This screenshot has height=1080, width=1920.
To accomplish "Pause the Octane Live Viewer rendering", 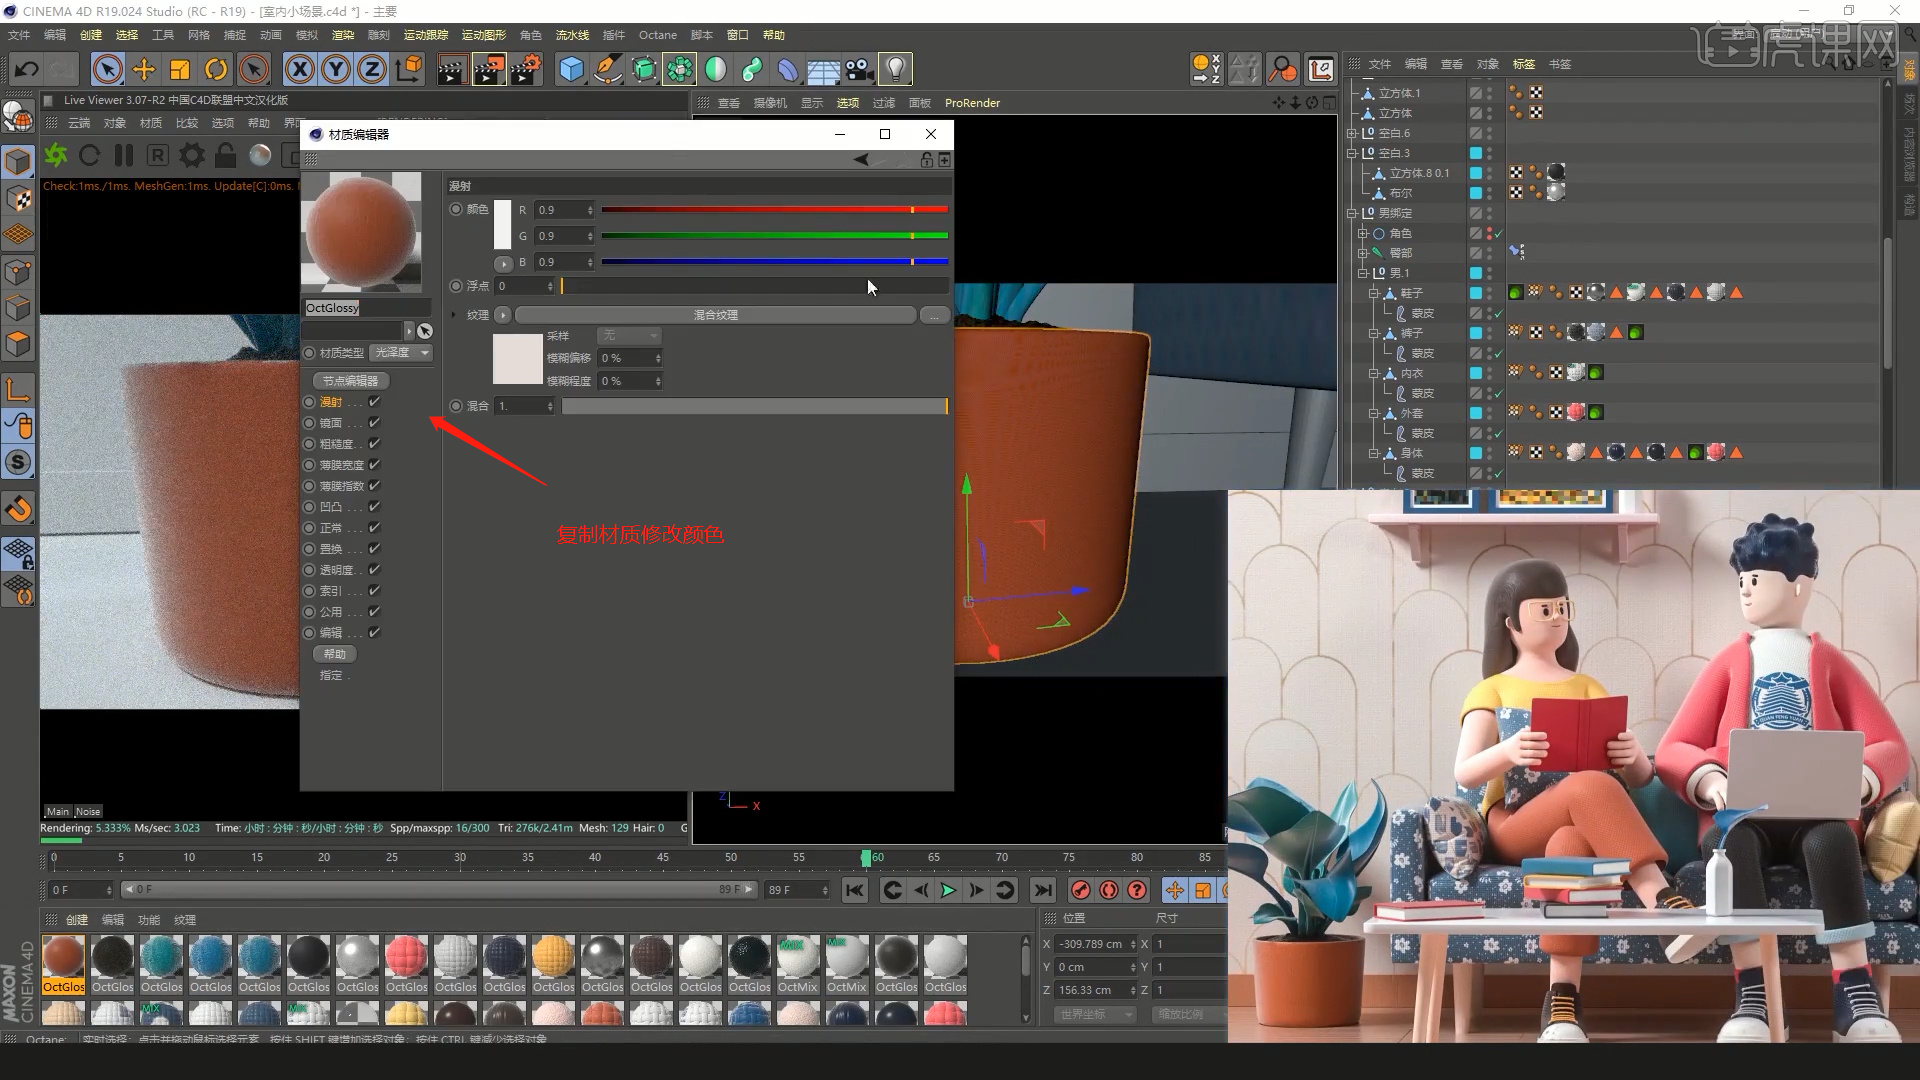I will [124, 155].
